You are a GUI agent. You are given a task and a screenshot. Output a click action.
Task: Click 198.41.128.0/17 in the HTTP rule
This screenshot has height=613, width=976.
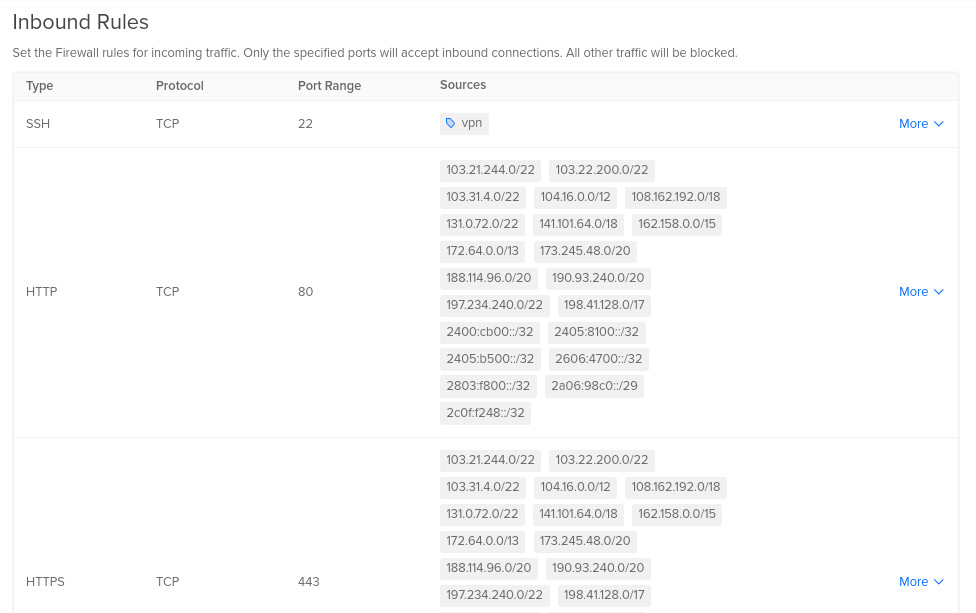[604, 305]
